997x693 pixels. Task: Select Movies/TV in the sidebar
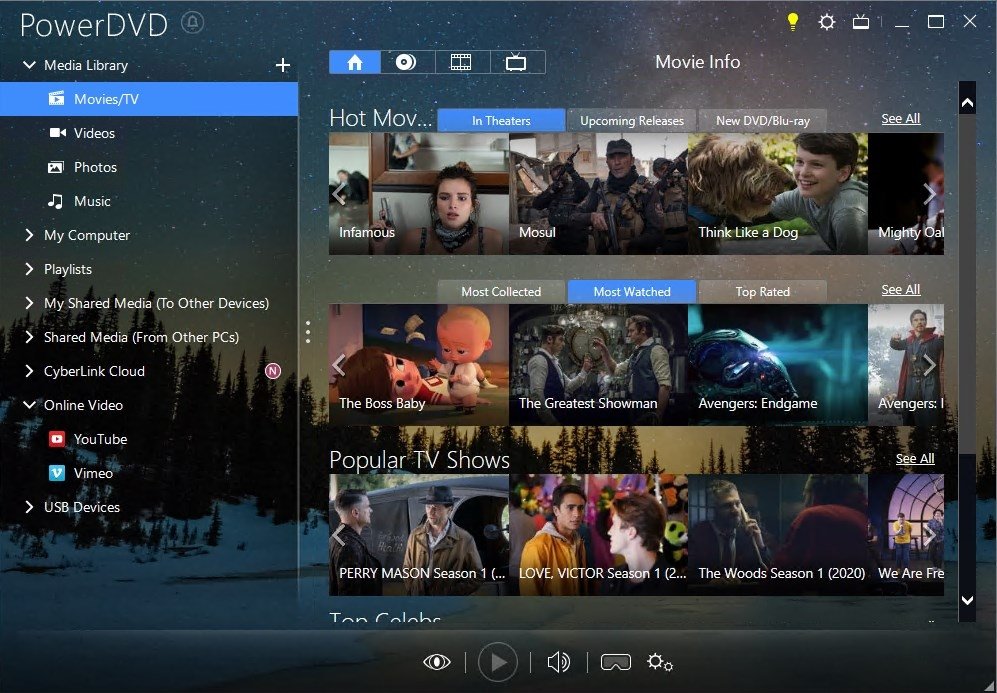(149, 99)
